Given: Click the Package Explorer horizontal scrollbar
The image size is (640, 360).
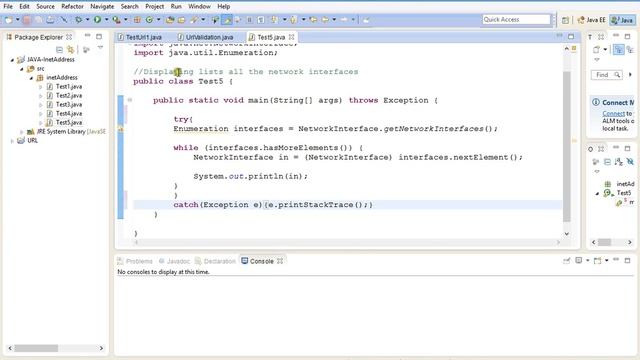Looking at the screenshot, I should (x=36, y=348).
